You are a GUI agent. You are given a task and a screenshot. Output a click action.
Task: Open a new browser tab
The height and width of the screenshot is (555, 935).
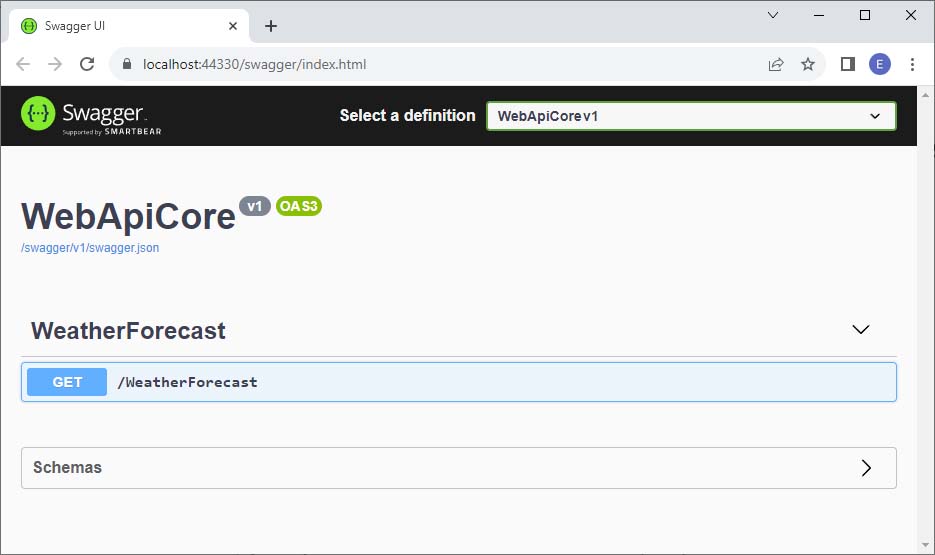pyautogui.click(x=271, y=26)
